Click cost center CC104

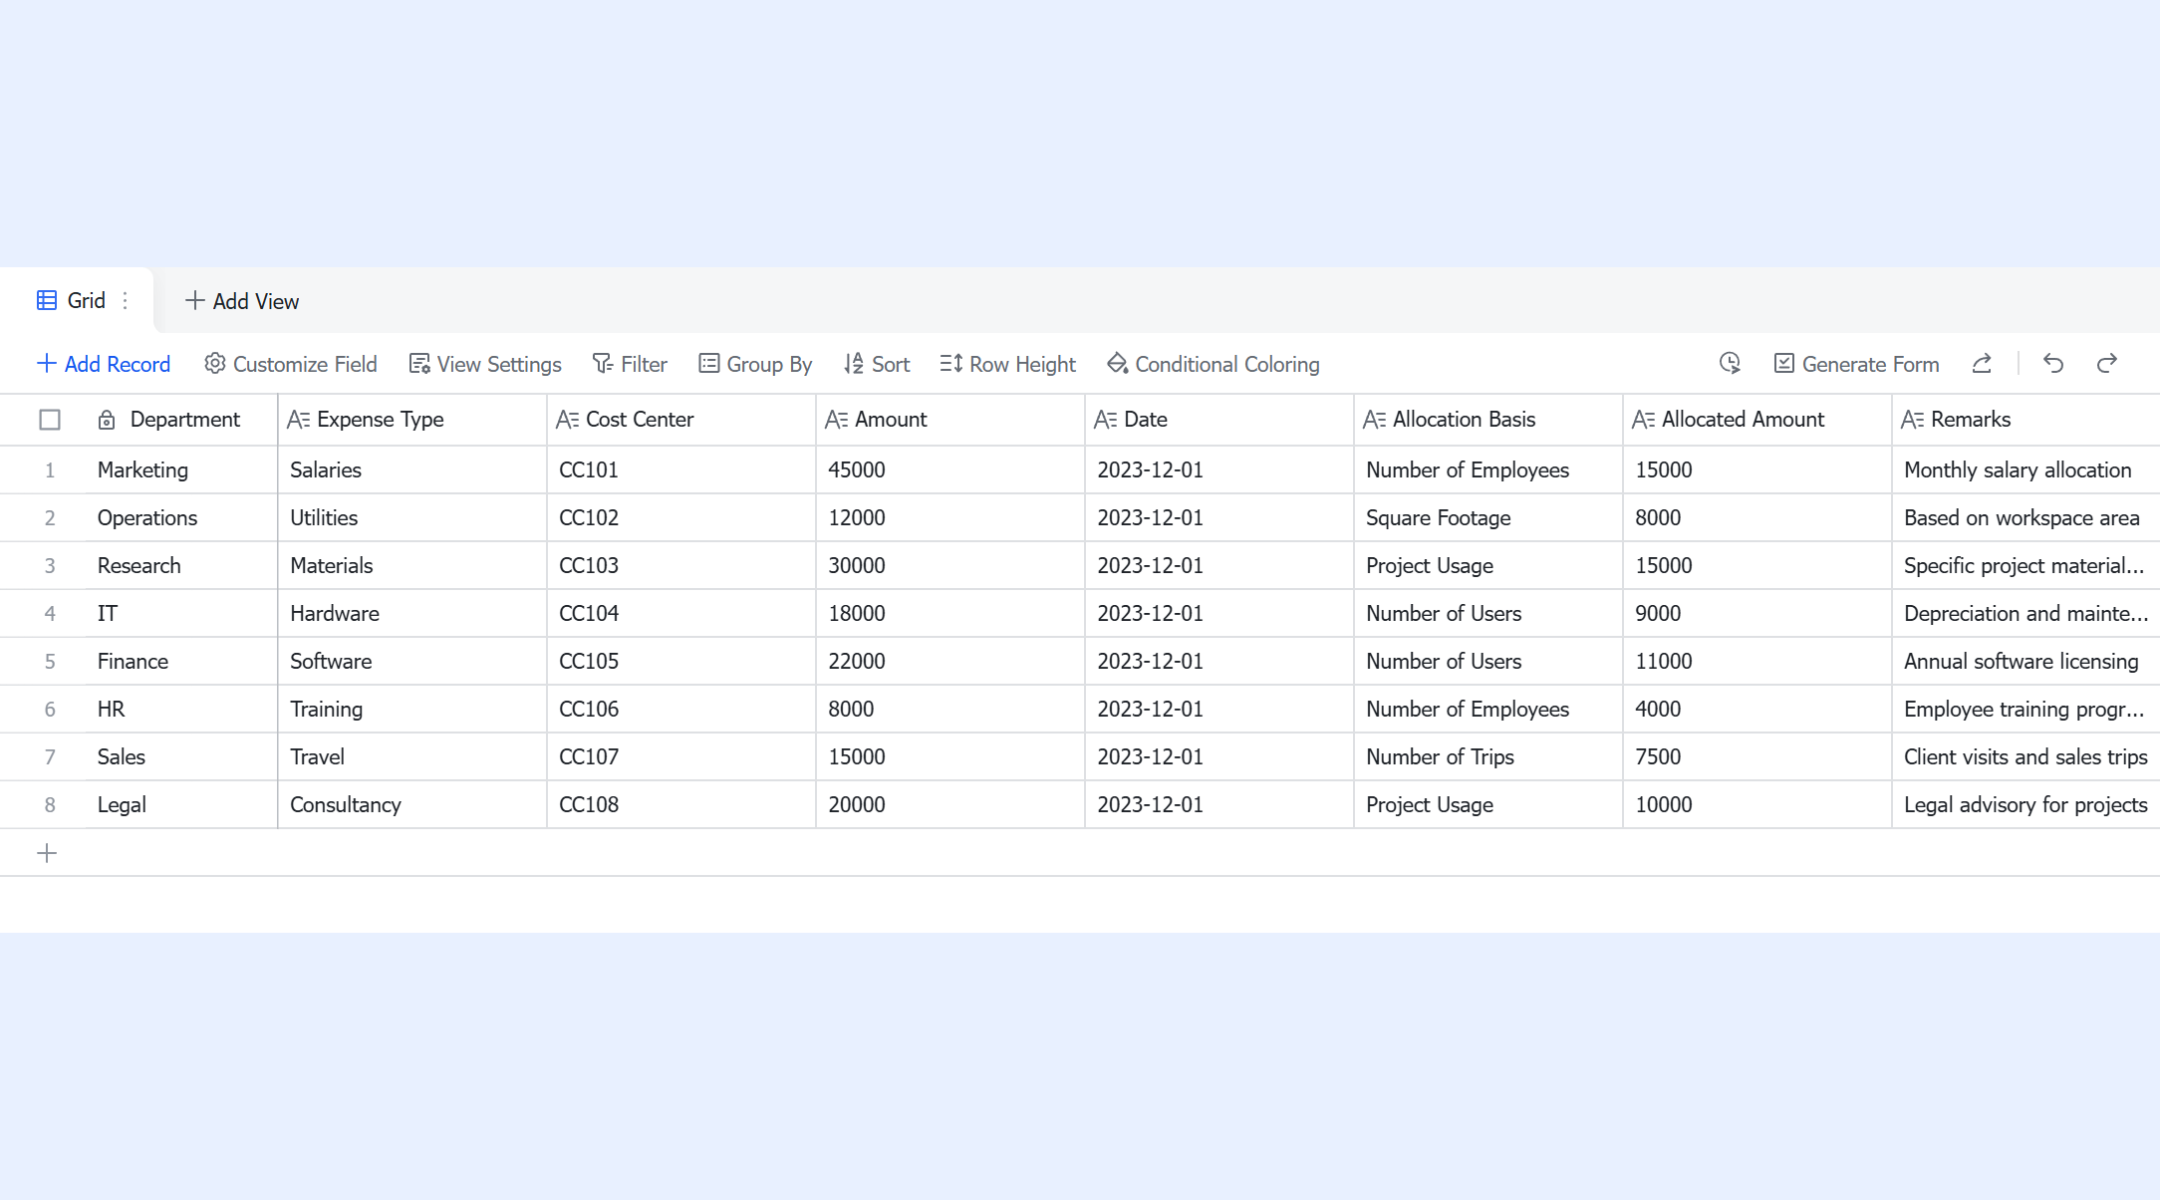tap(681, 614)
